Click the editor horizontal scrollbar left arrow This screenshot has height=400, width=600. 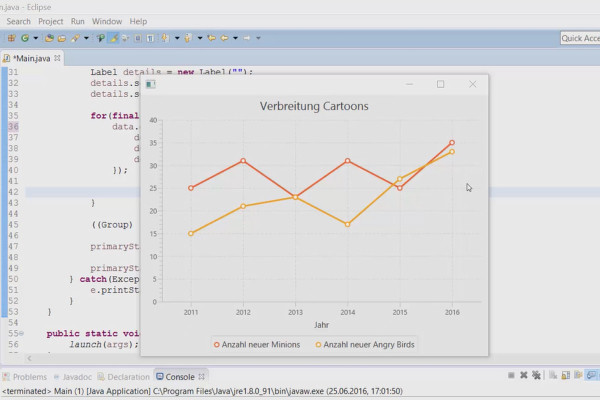[29, 358]
